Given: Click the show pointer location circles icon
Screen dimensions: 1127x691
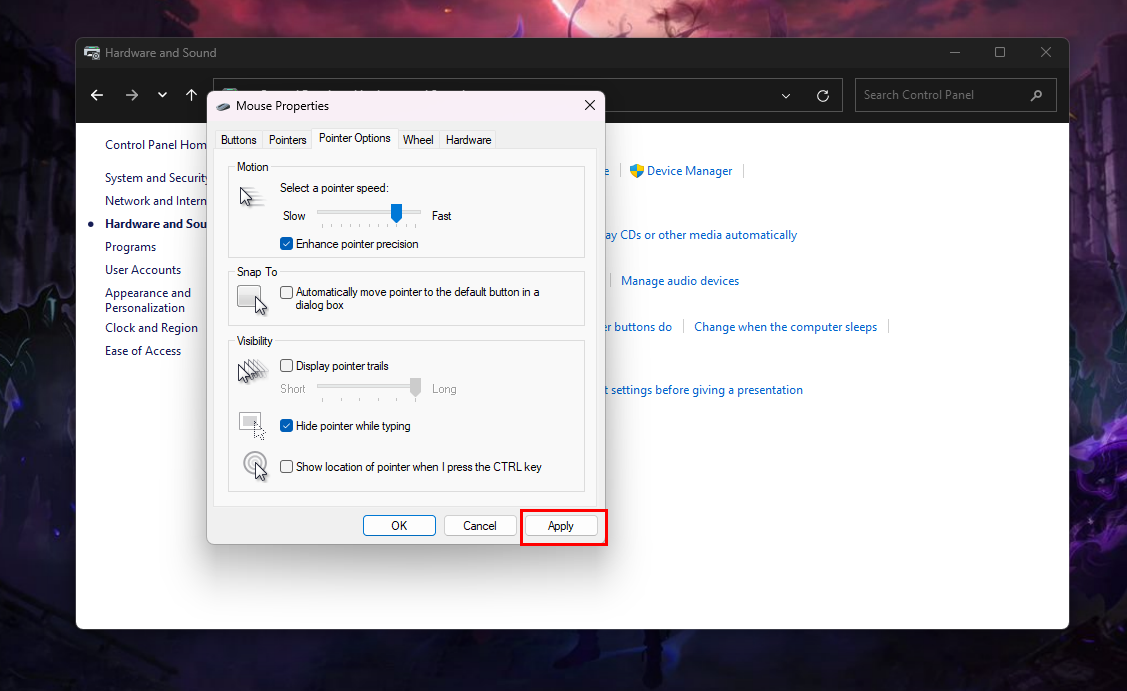Looking at the screenshot, I should (255, 465).
